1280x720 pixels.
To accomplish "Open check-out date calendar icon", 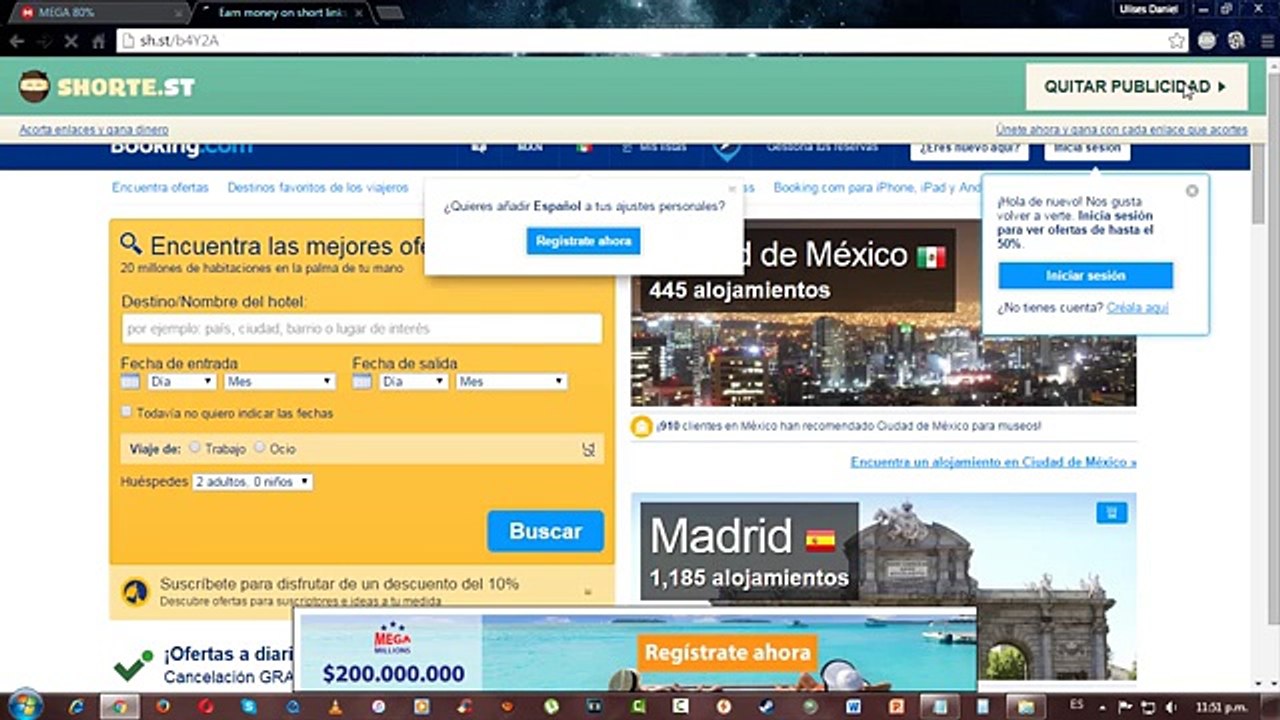I will tap(362, 382).
